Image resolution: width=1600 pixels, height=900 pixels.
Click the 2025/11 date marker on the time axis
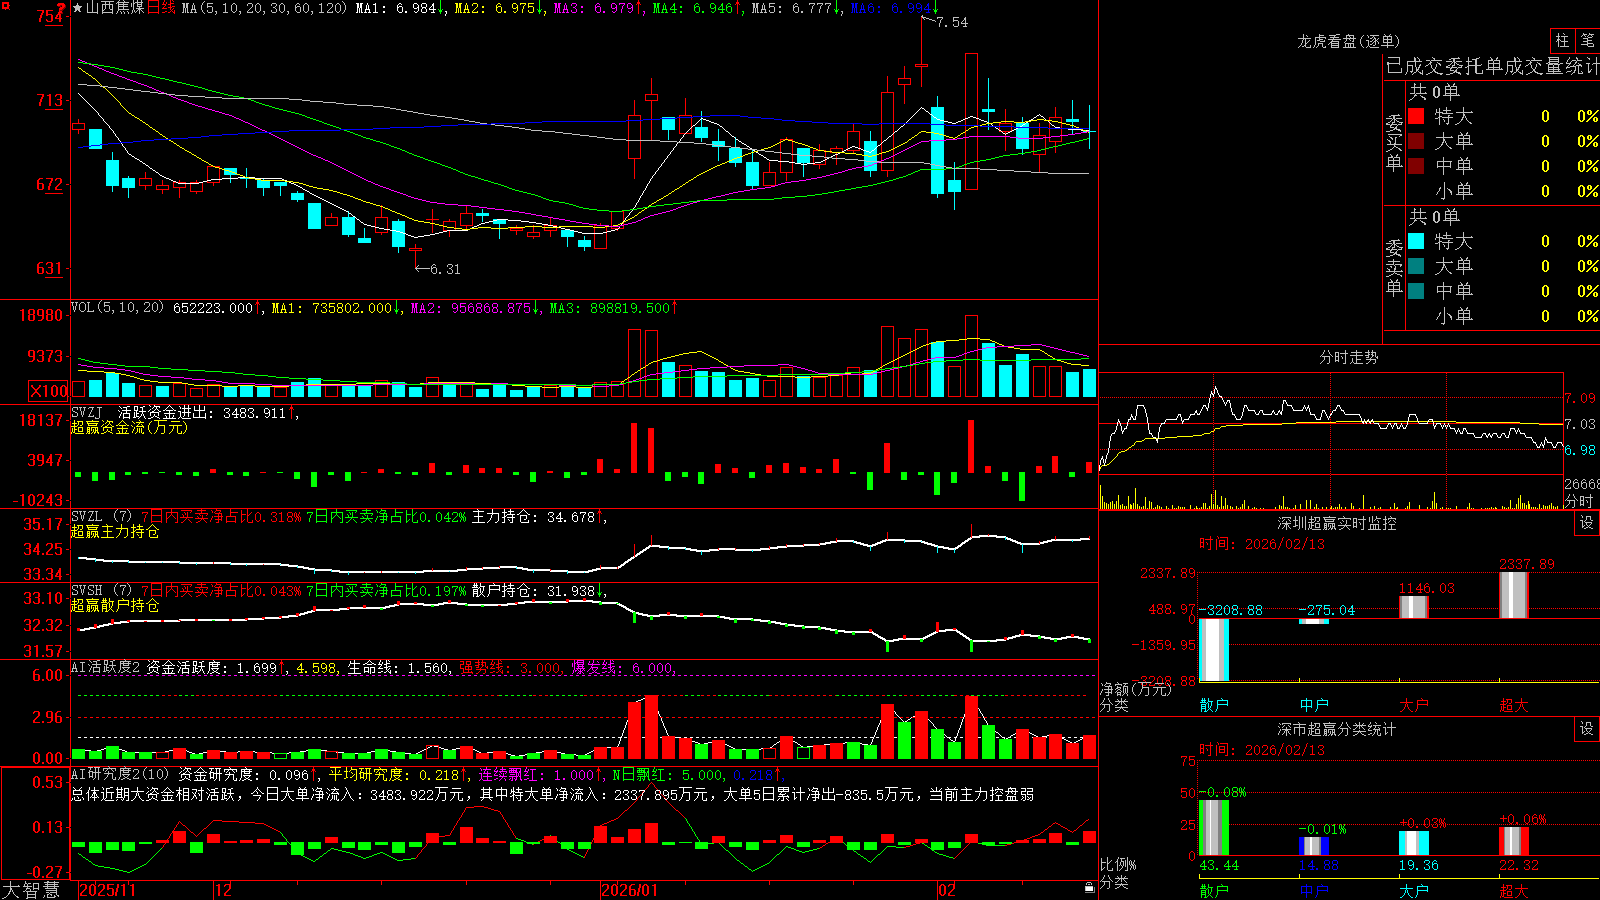pyautogui.click(x=107, y=890)
